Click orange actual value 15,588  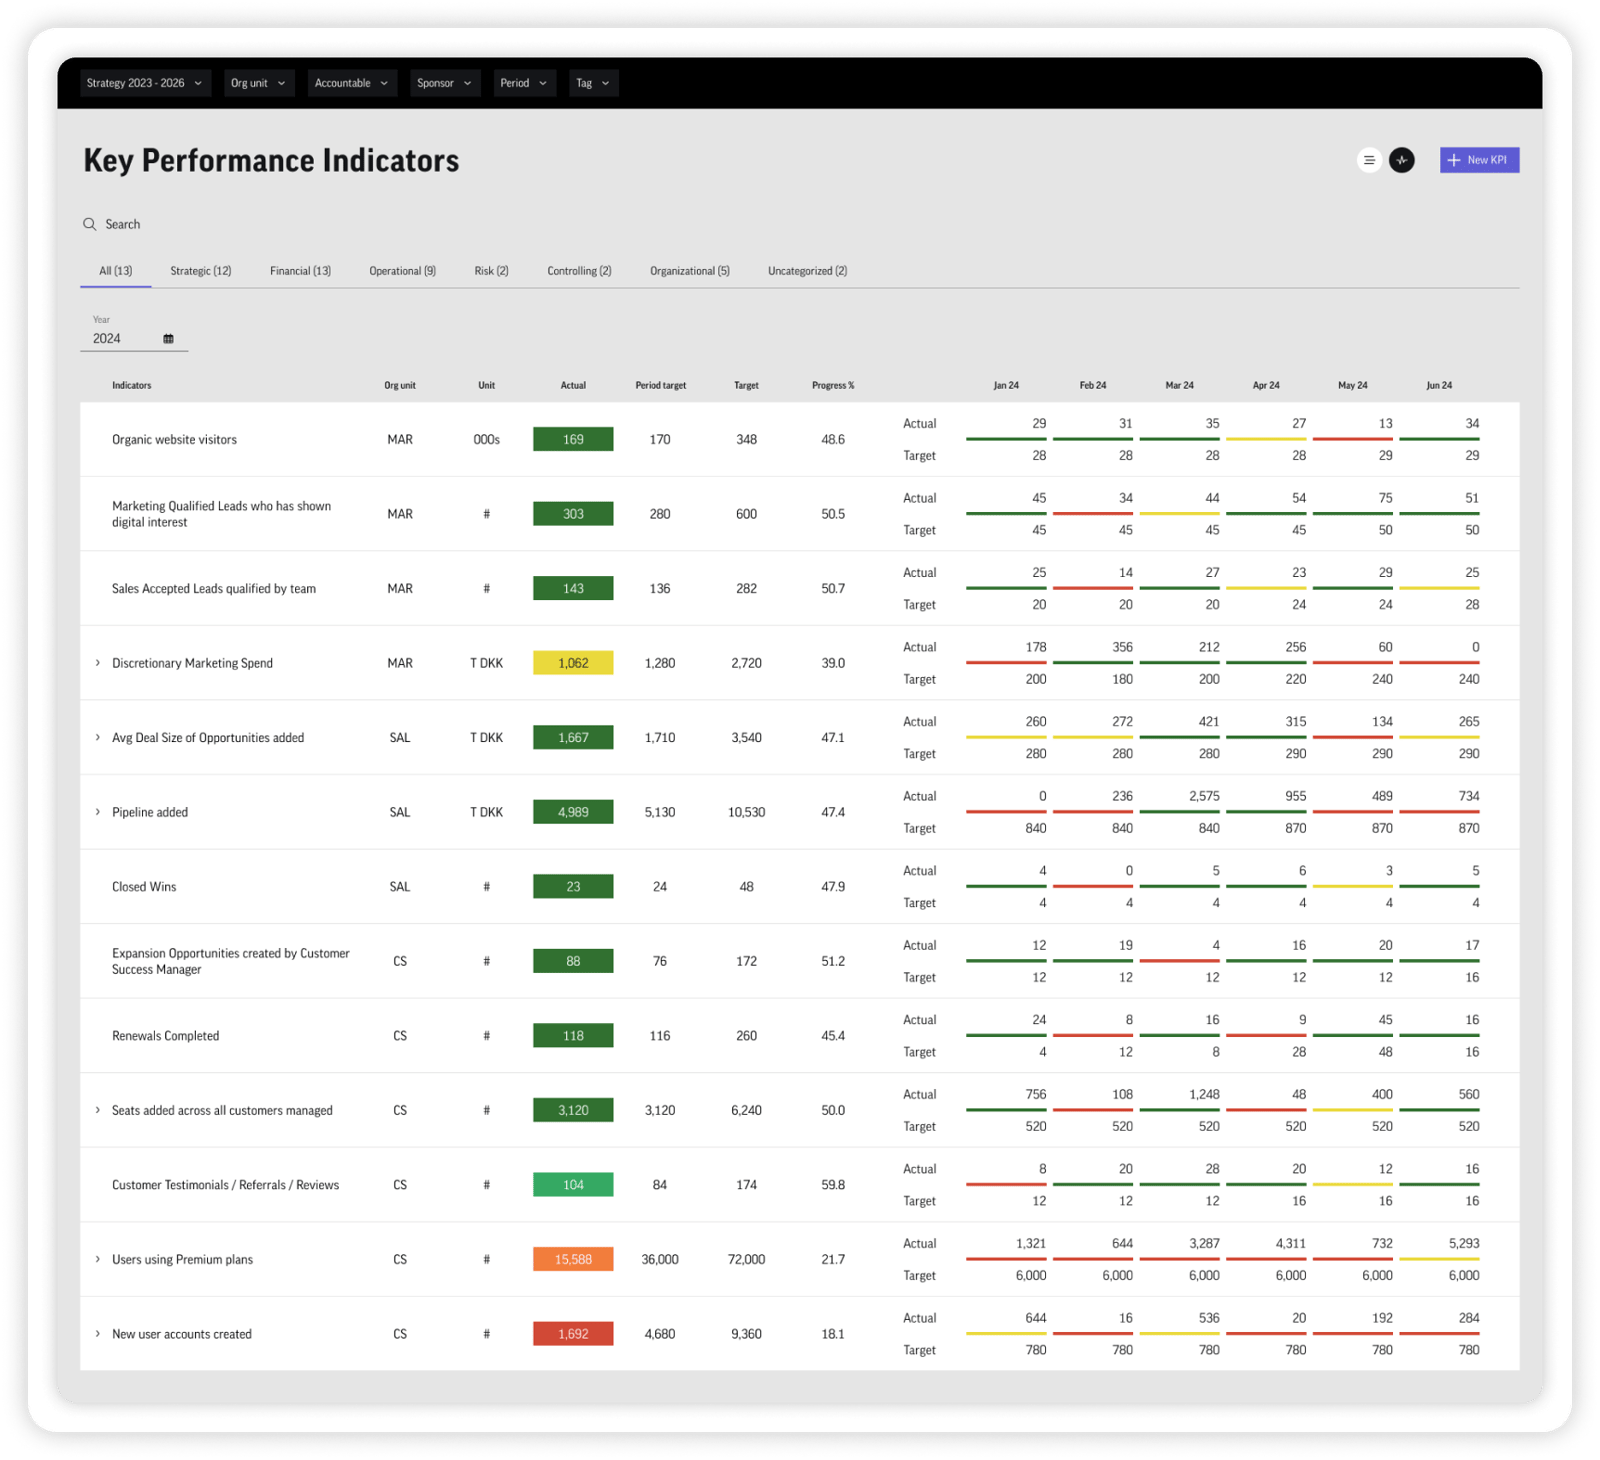click(573, 1259)
